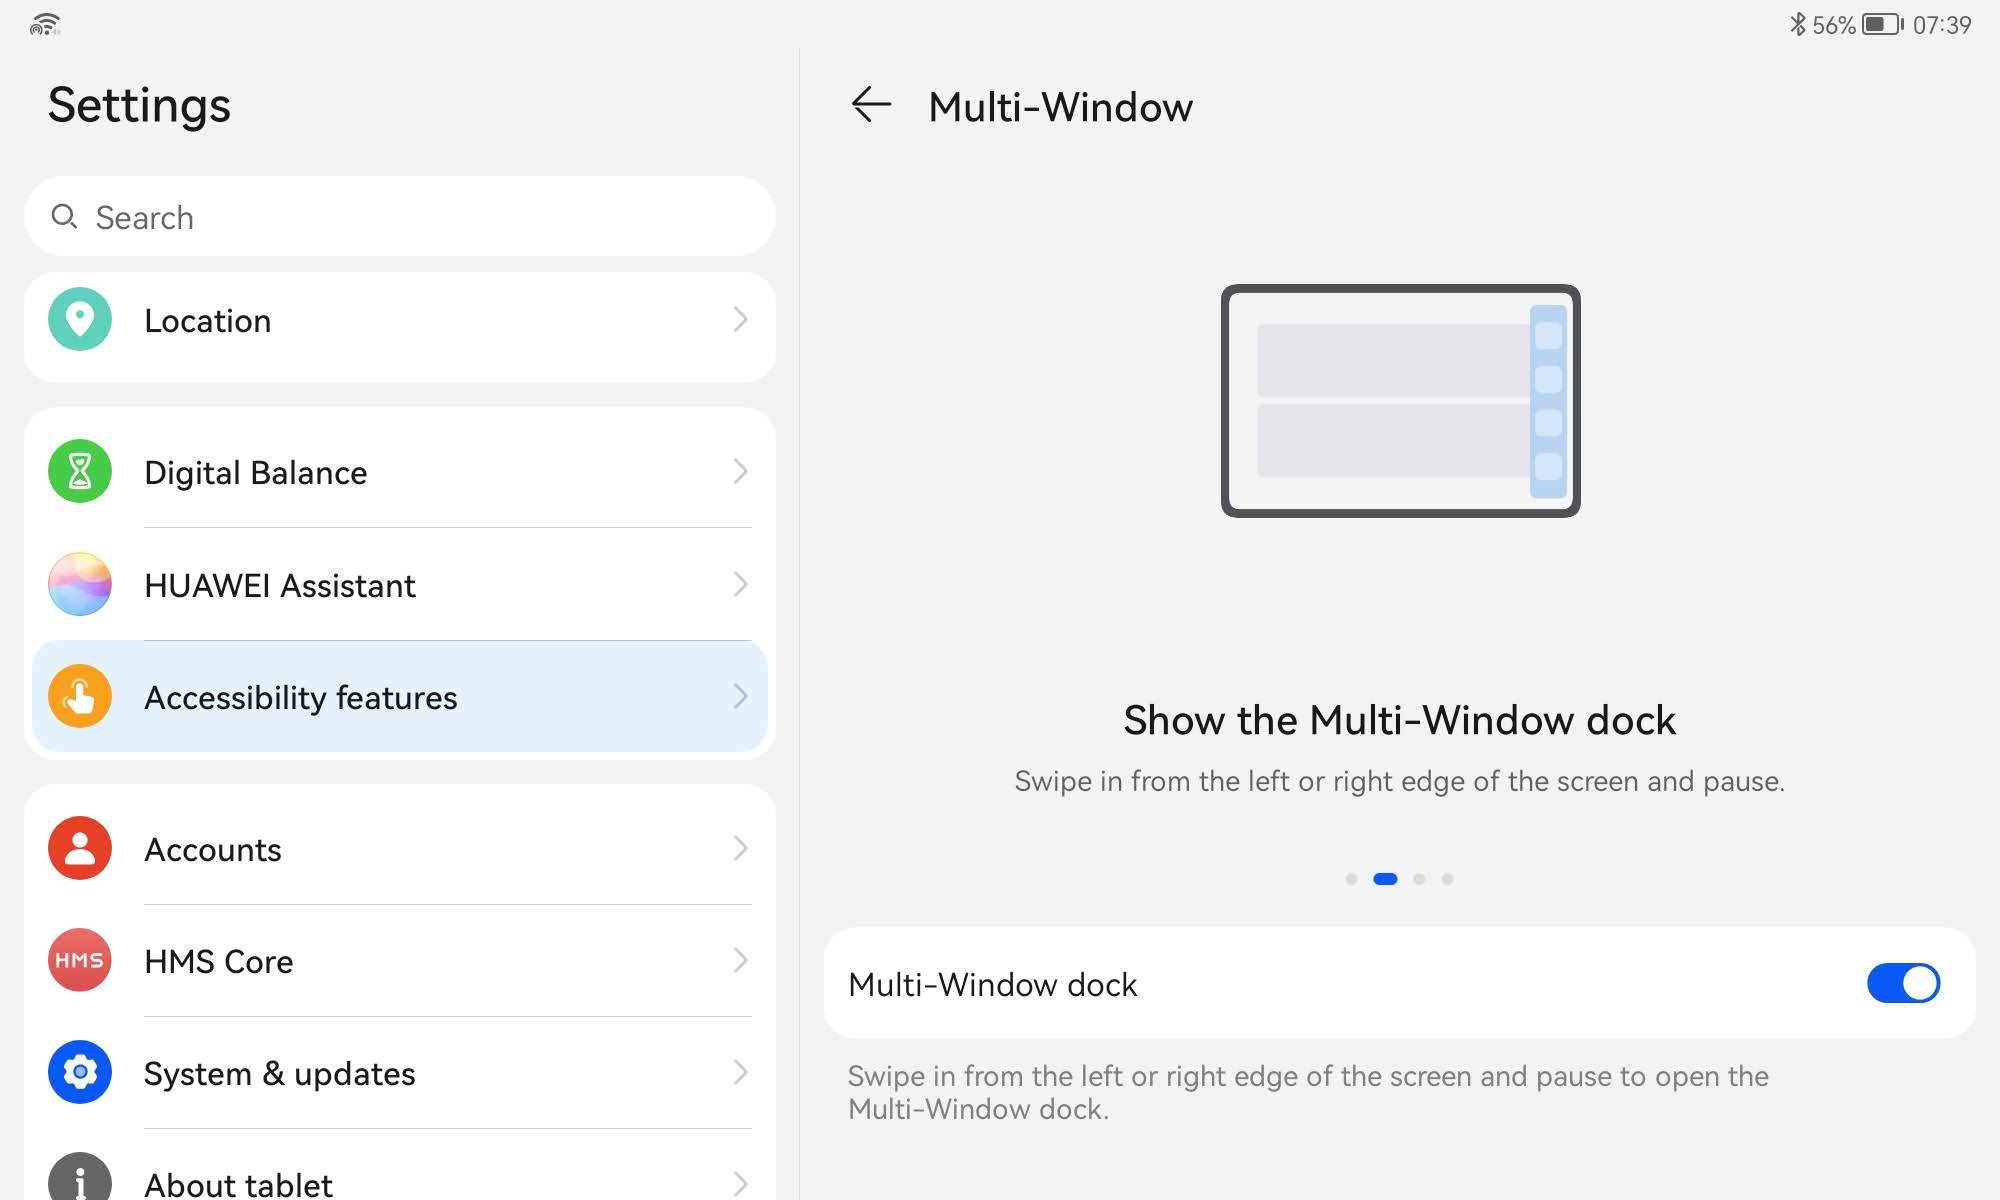Focus the Settings search field
2000x1200 pixels.
coord(400,217)
